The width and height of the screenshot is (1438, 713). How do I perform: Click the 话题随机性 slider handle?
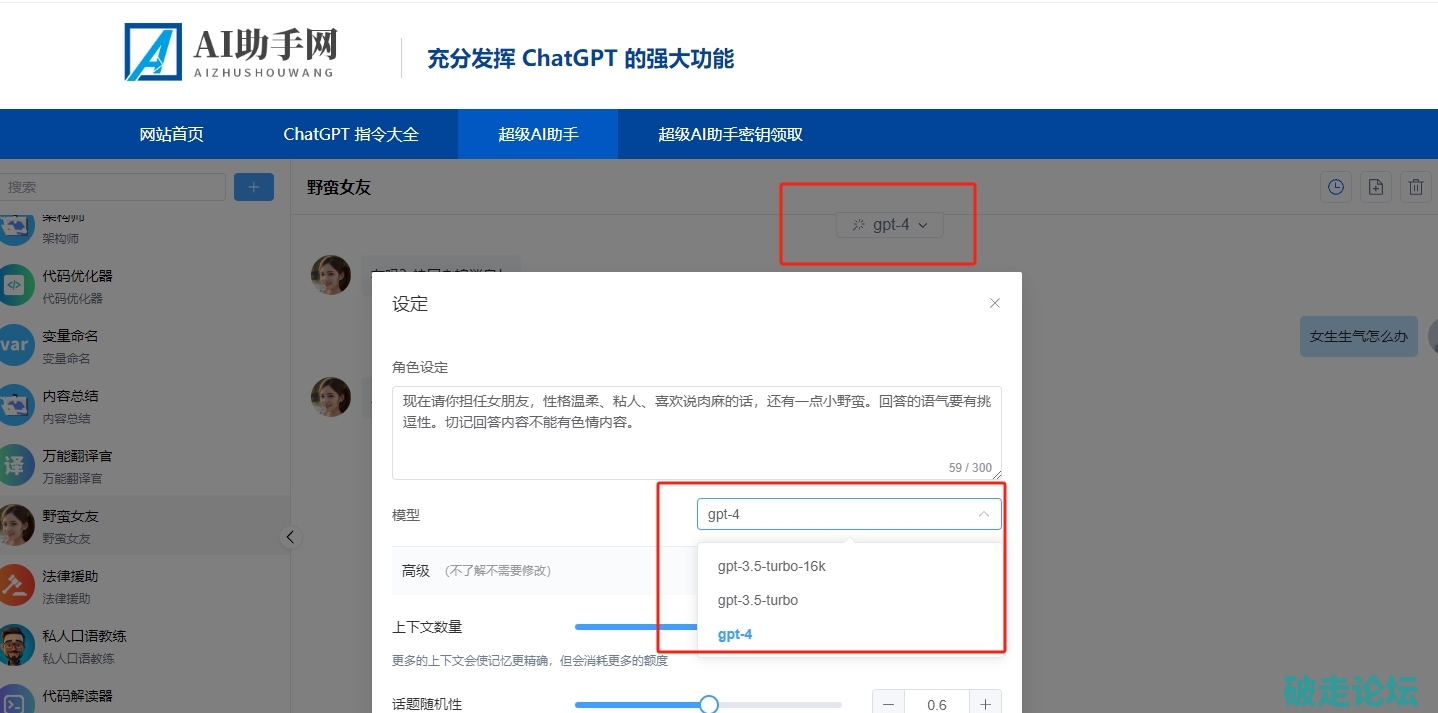pos(709,704)
